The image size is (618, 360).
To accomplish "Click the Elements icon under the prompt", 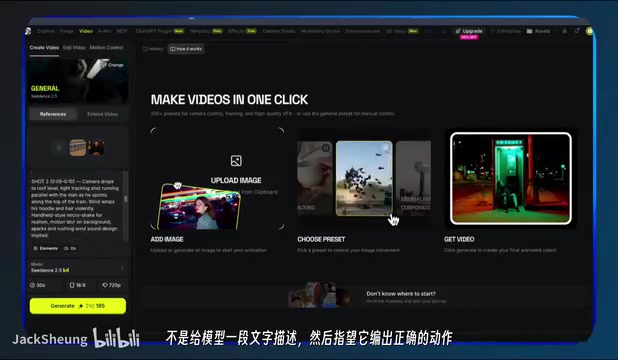I will (x=35, y=248).
